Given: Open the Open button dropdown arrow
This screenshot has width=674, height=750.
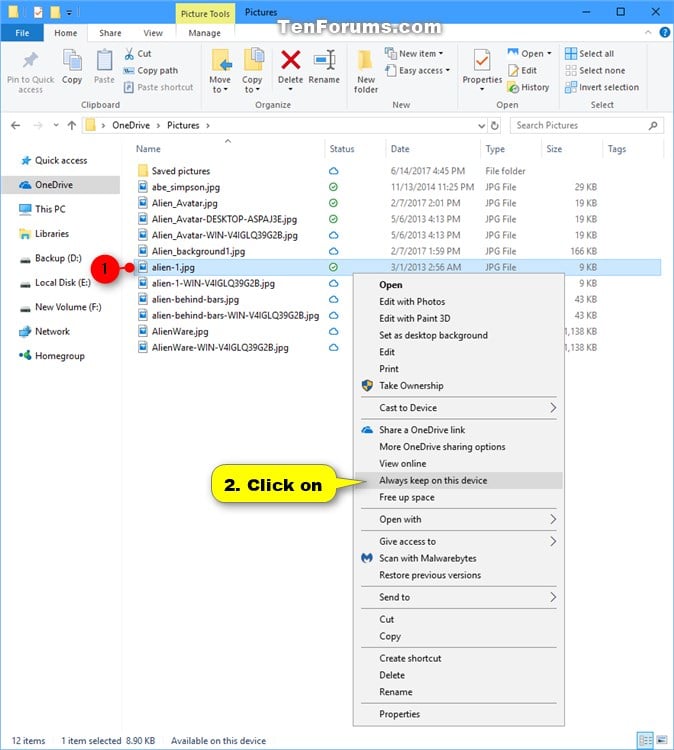Looking at the screenshot, I should pos(549,54).
